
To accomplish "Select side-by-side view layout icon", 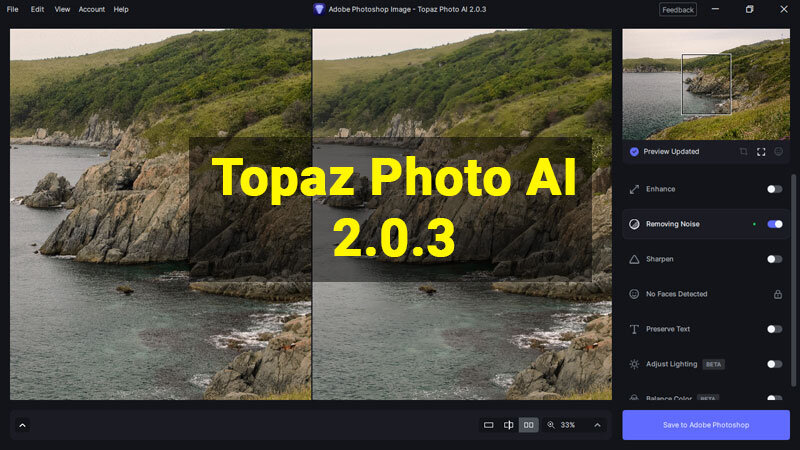I will coord(529,425).
